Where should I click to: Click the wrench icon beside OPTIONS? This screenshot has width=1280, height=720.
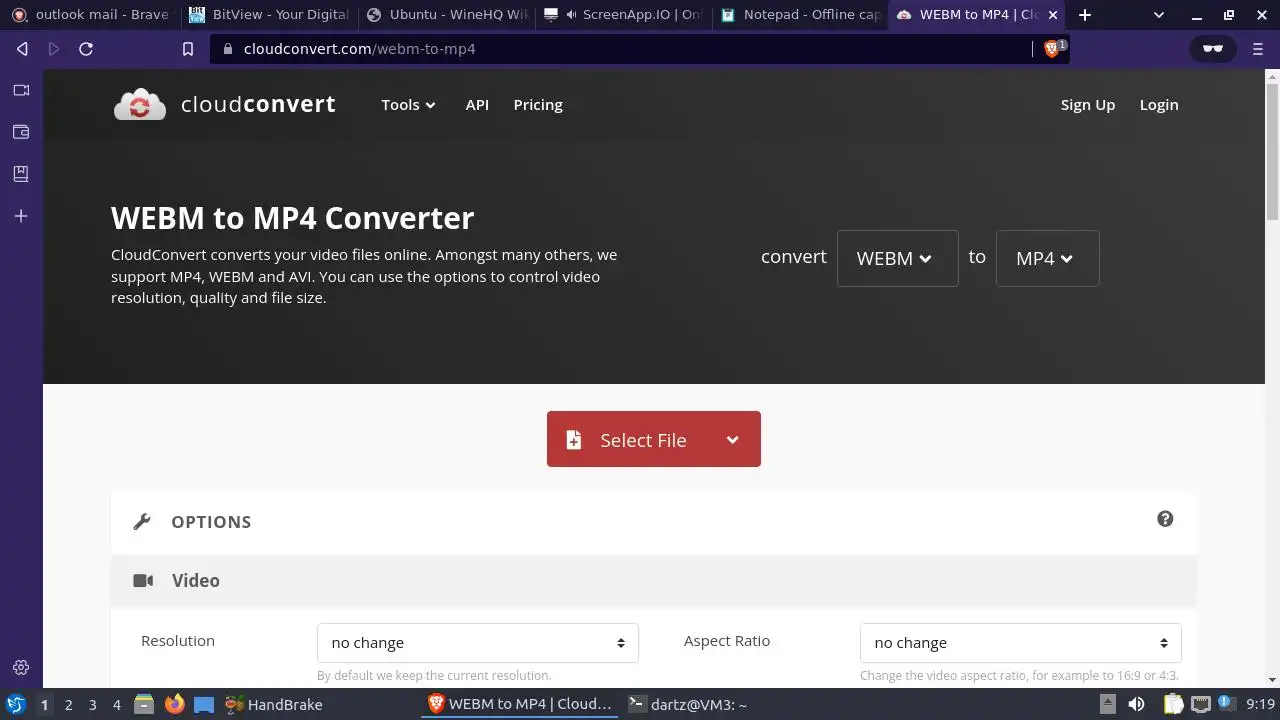(x=142, y=522)
